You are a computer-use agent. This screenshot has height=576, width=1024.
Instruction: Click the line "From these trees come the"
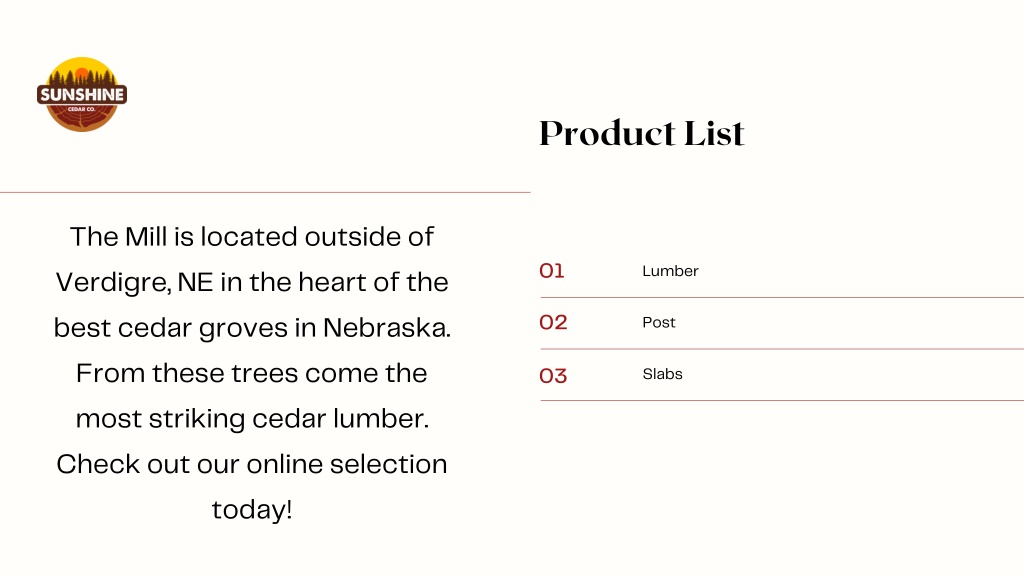coord(251,373)
